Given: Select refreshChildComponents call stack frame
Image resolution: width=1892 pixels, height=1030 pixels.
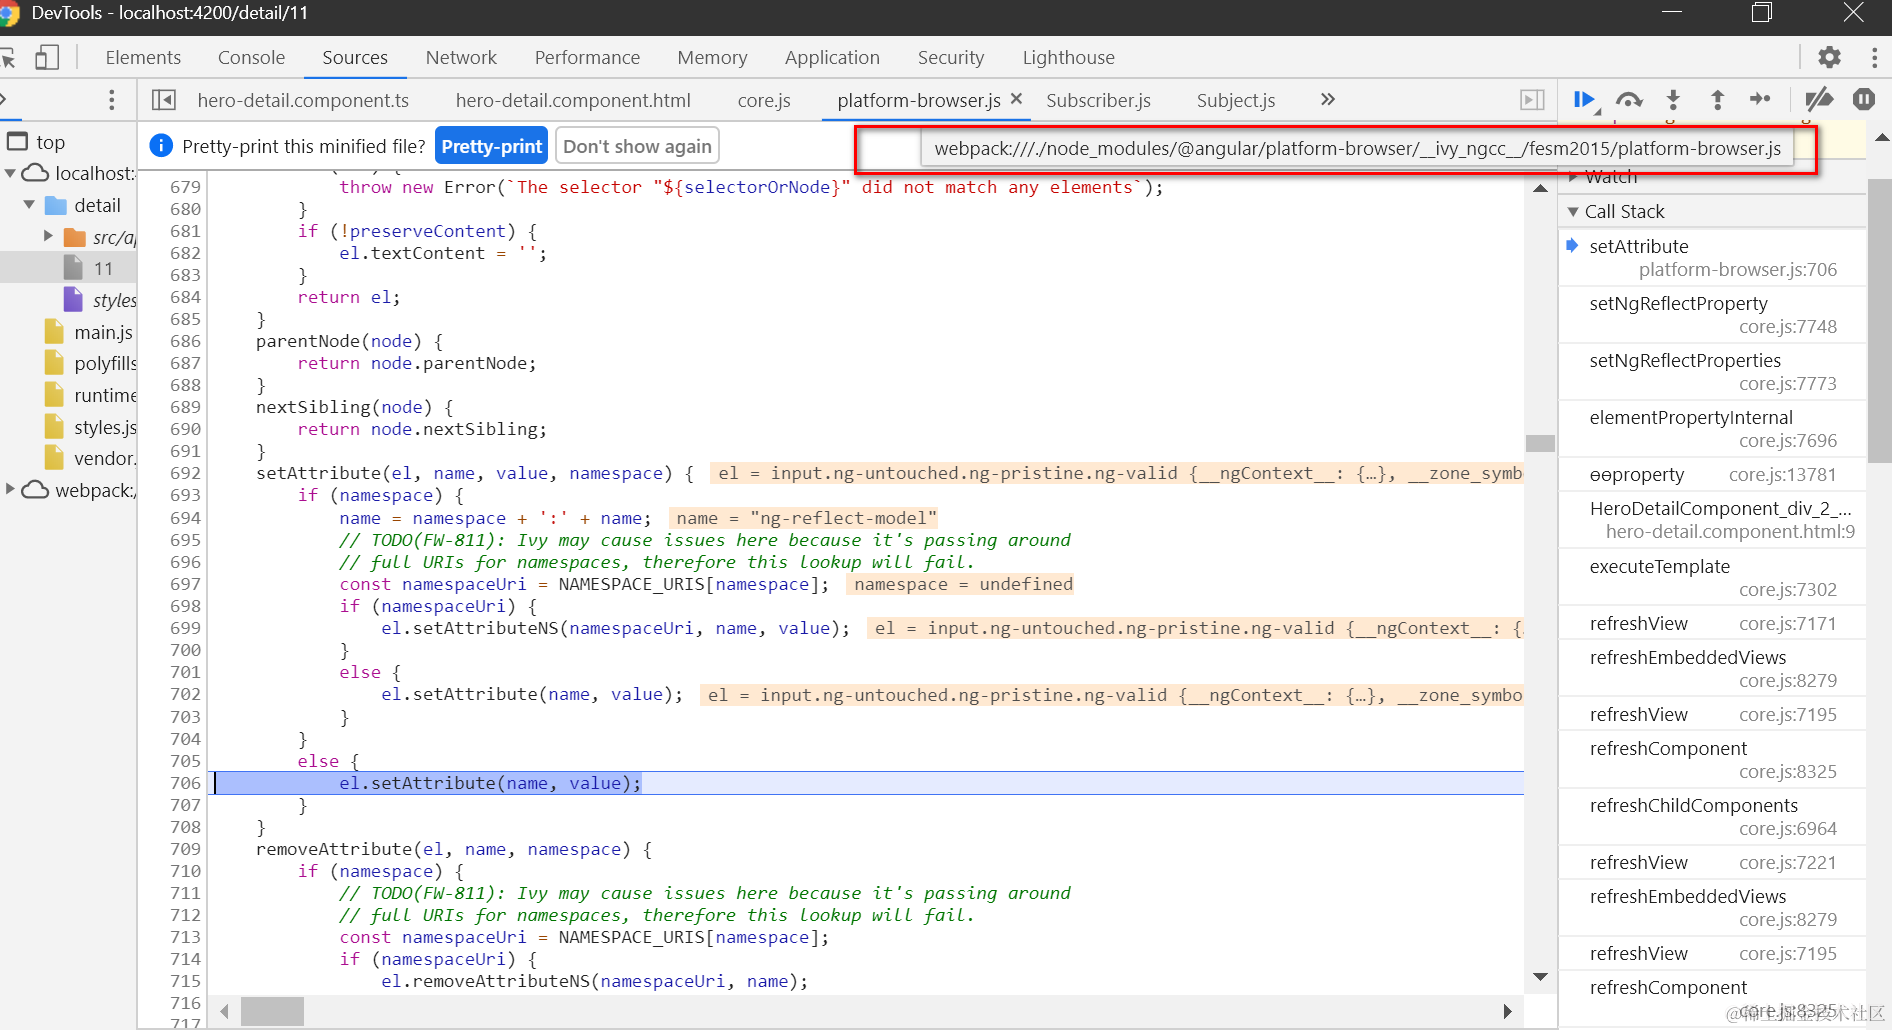Looking at the screenshot, I should point(1712,816).
